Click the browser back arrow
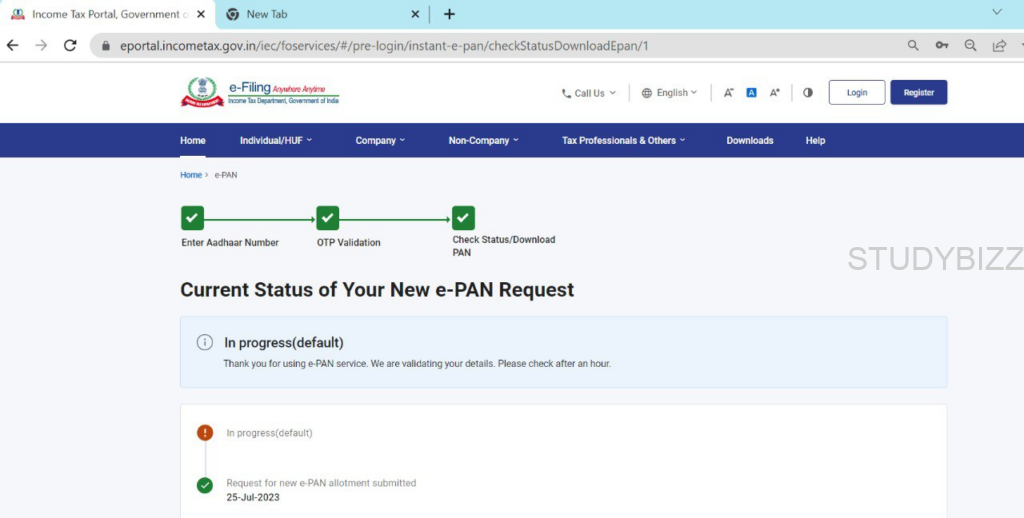The height and width of the screenshot is (518, 1024). pyautogui.click(x=13, y=45)
